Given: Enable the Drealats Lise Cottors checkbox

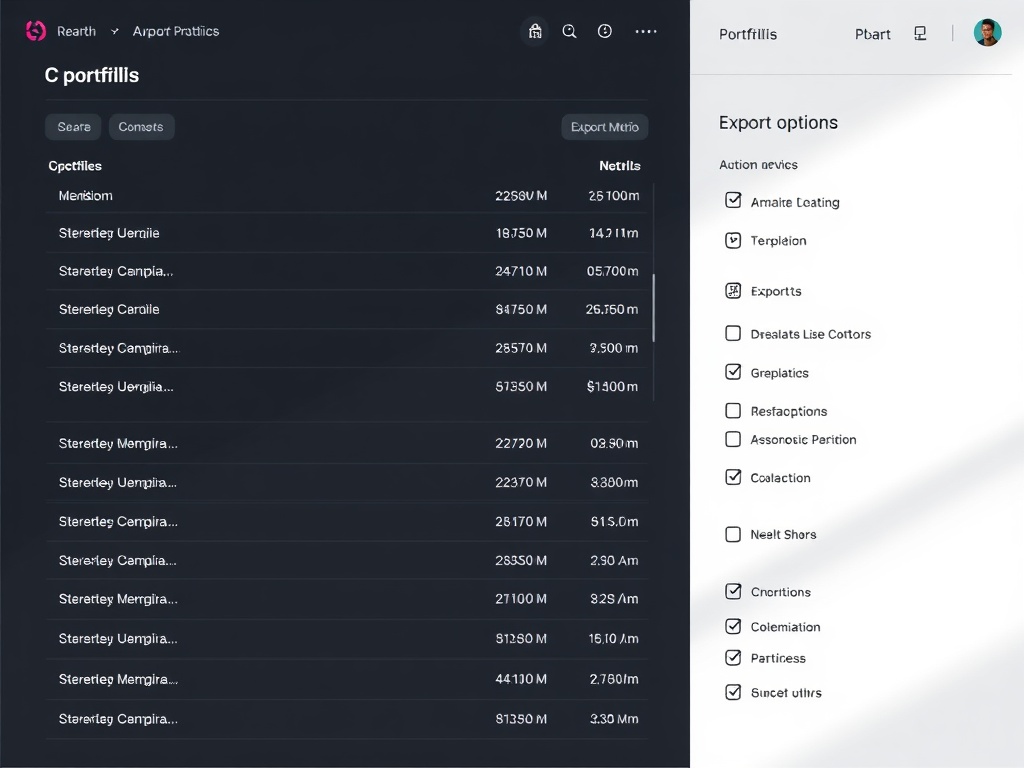Looking at the screenshot, I should click(733, 334).
